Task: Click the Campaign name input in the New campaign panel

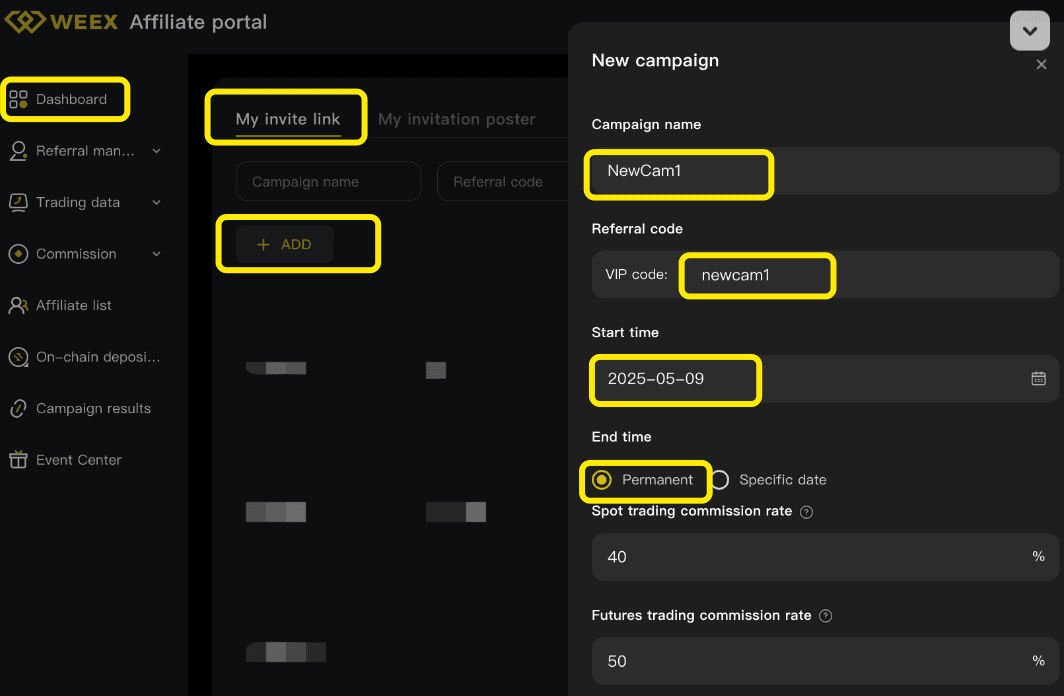Action: tap(824, 171)
